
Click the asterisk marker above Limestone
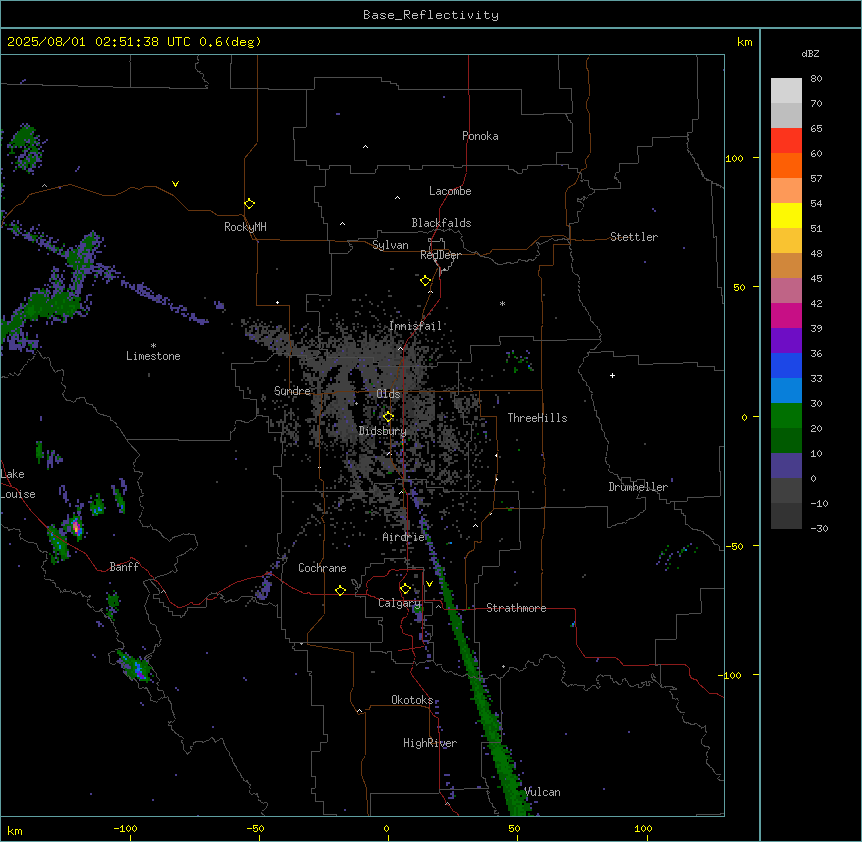(x=153, y=346)
